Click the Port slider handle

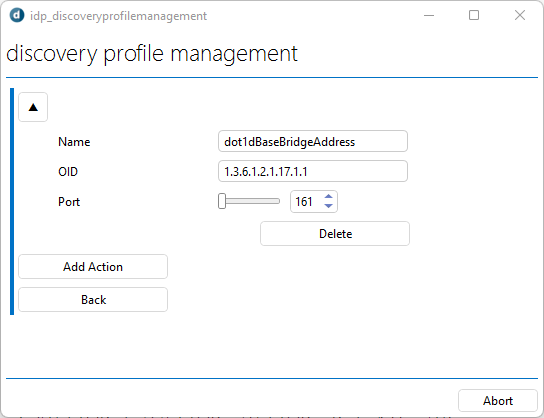coord(222,201)
